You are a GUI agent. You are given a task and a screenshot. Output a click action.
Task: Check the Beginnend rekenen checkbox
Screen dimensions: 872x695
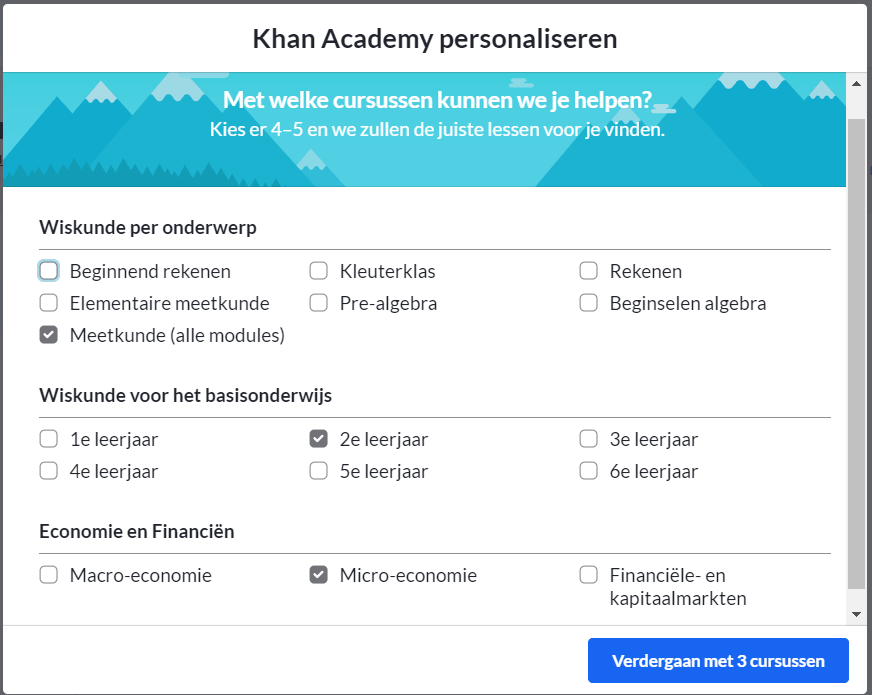pyautogui.click(x=48, y=271)
